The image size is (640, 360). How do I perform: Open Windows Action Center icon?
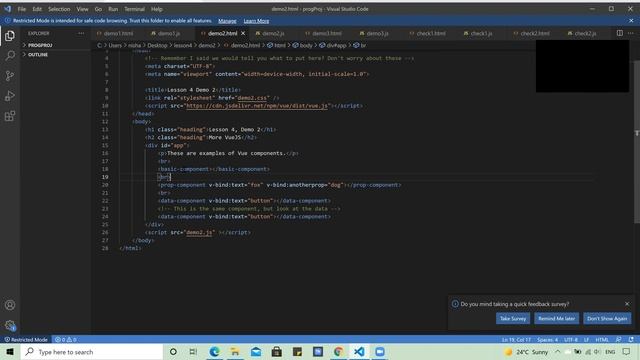coord(627,352)
